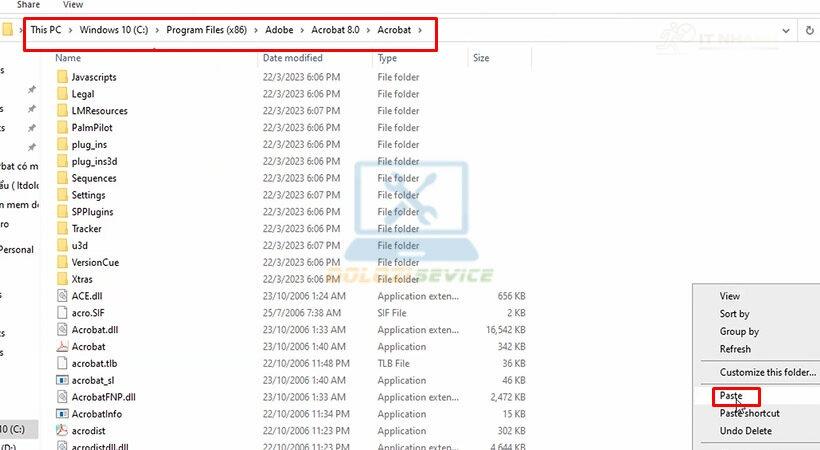Choose Paste in the context menu
820x450 pixels.
click(x=731, y=396)
